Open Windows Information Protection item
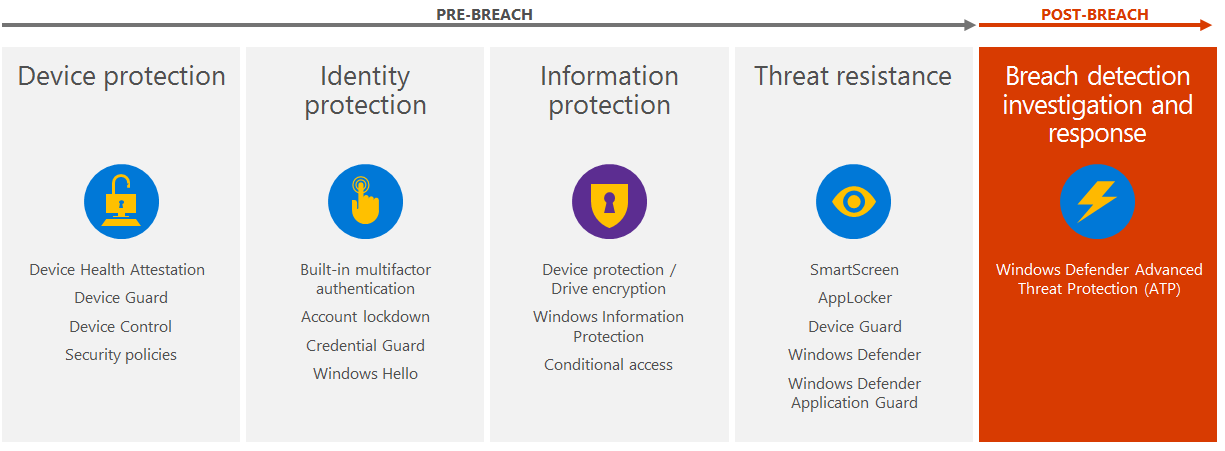Screen dimensions: 1225x451 pos(608,327)
